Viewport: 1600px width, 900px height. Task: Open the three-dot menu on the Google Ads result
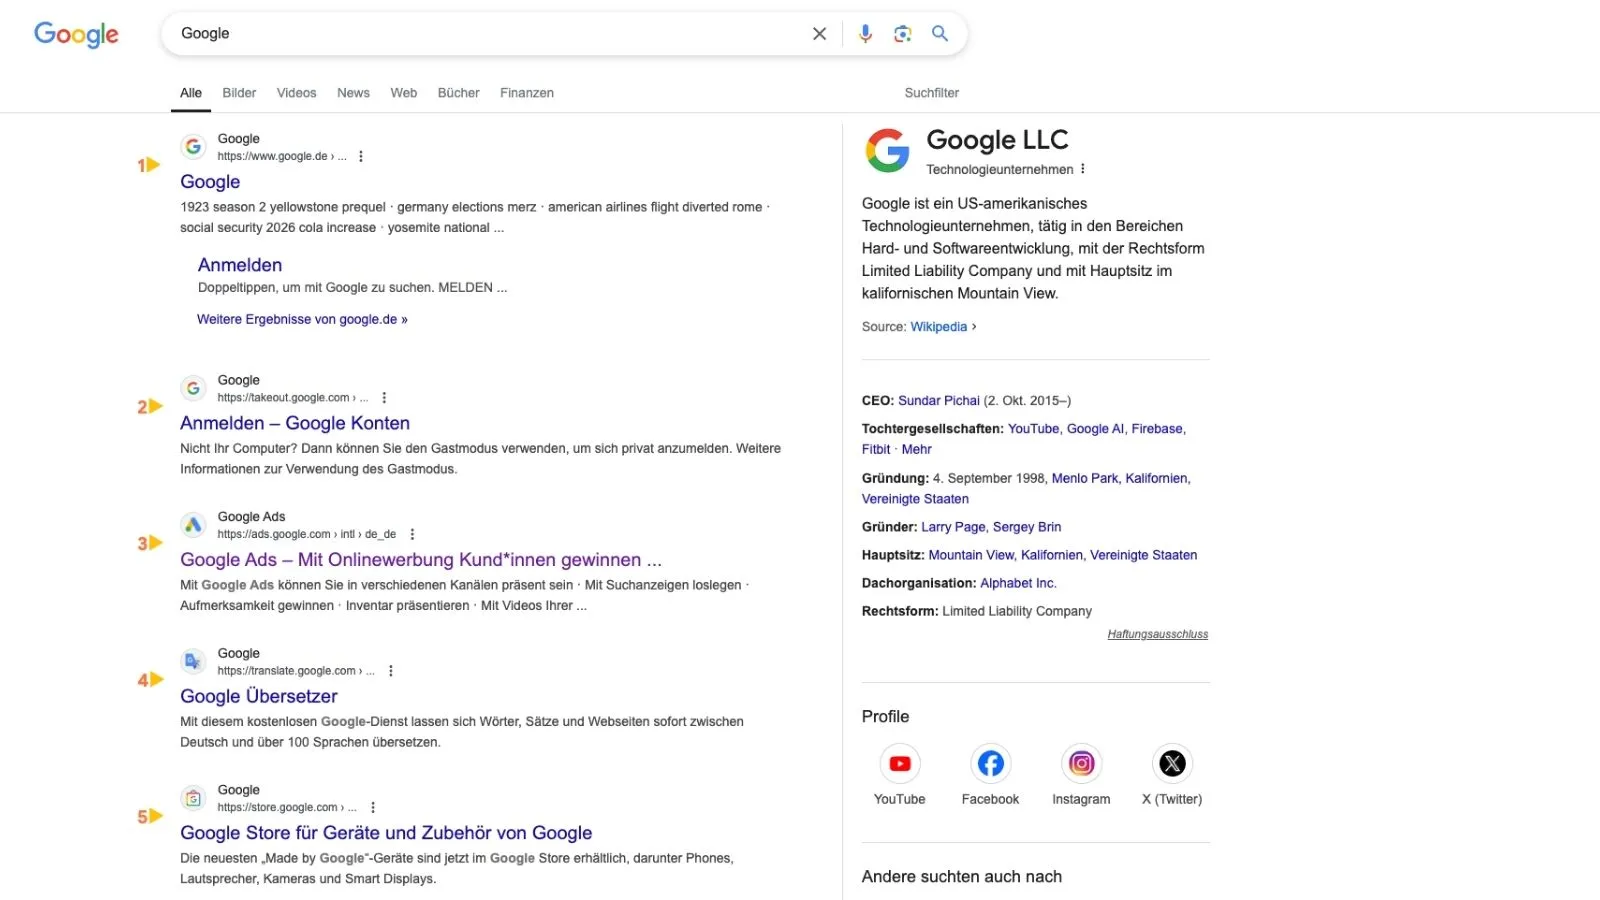click(412, 534)
